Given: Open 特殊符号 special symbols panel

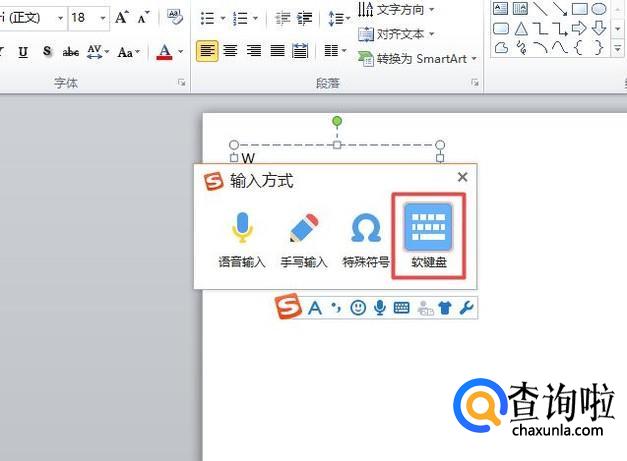Looking at the screenshot, I should click(x=365, y=240).
